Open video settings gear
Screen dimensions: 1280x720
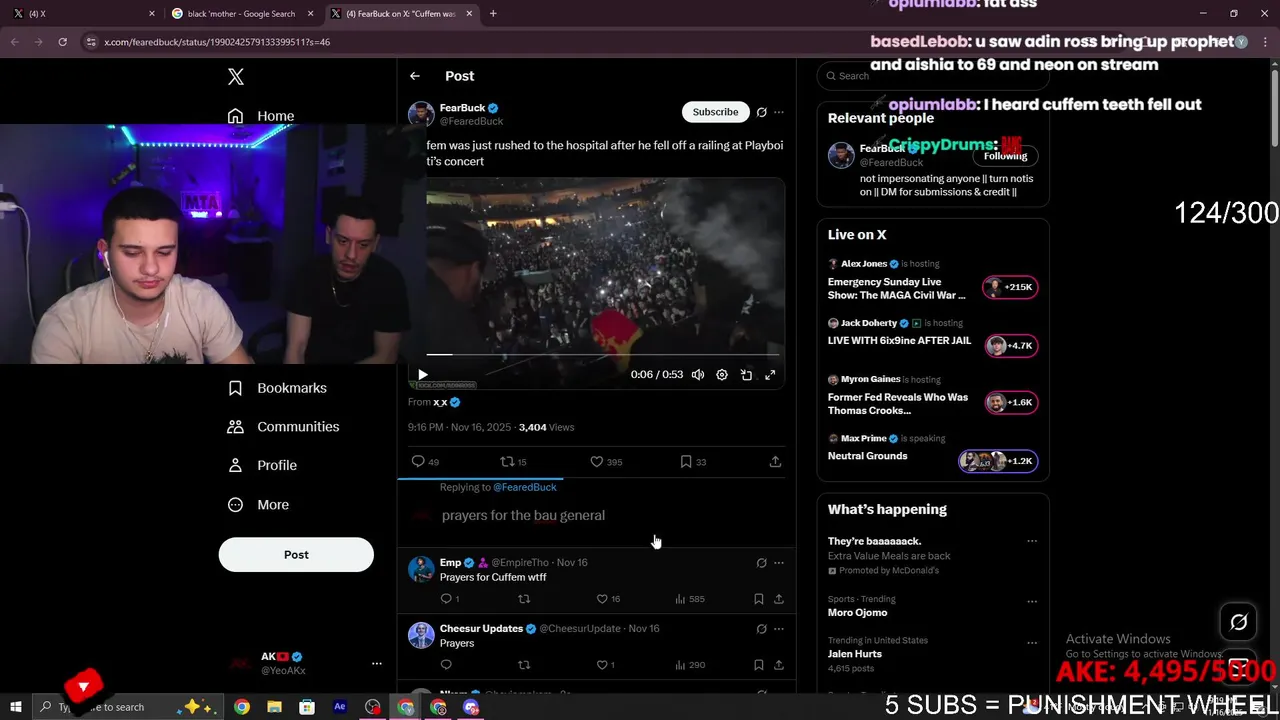click(x=722, y=375)
